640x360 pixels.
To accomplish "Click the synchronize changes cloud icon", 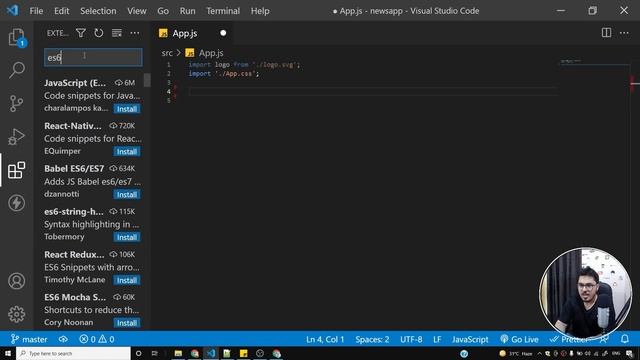I will point(63,339).
